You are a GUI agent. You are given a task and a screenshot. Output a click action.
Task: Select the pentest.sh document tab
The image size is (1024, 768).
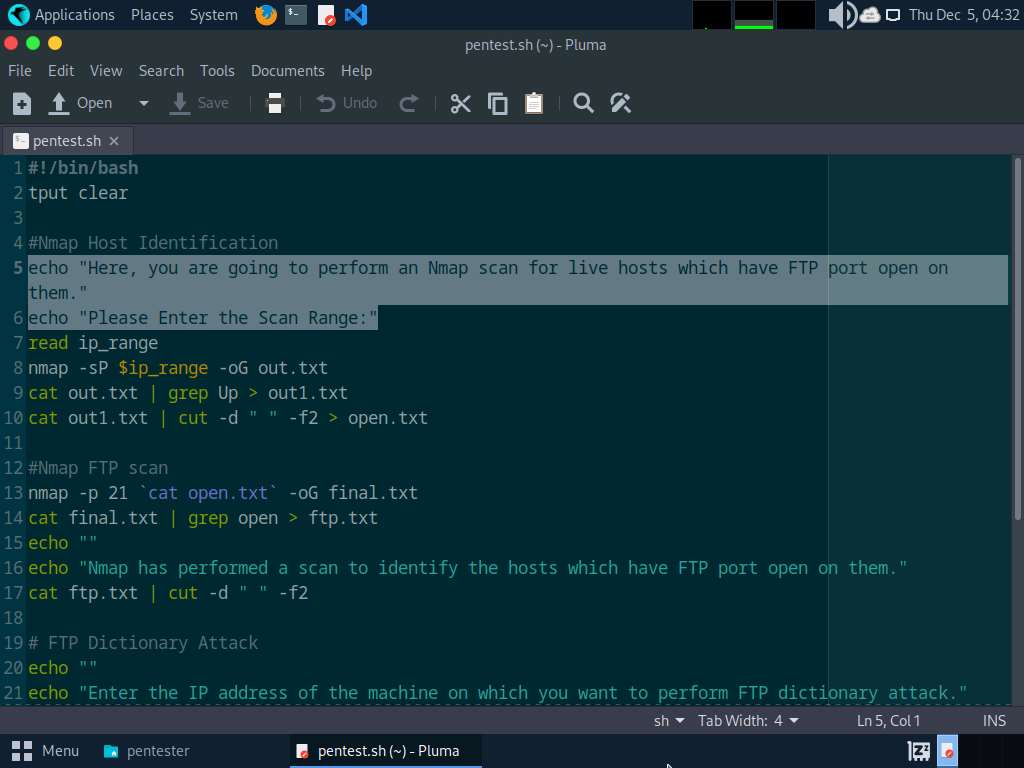point(67,141)
